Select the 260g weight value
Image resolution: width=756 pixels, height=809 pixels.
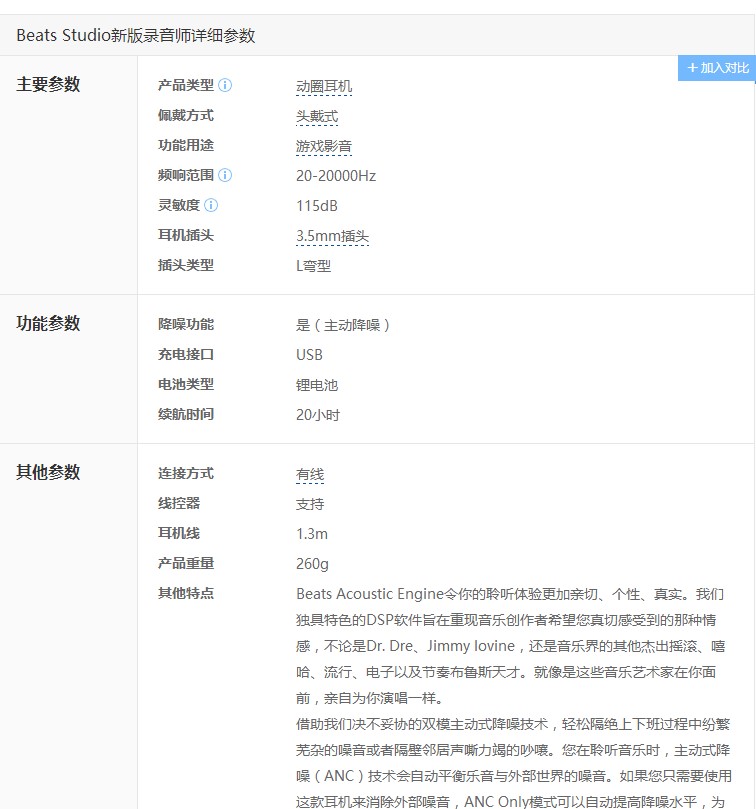[x=312, y=564]
